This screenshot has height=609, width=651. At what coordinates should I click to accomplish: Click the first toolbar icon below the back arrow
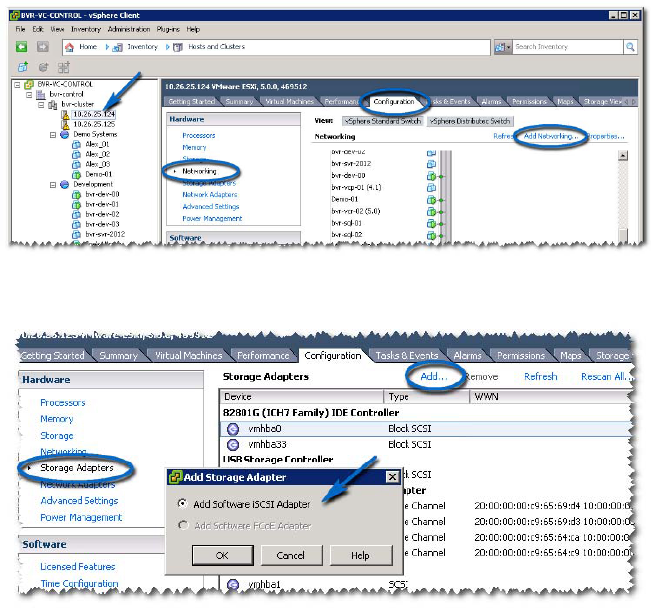(23, 67)
